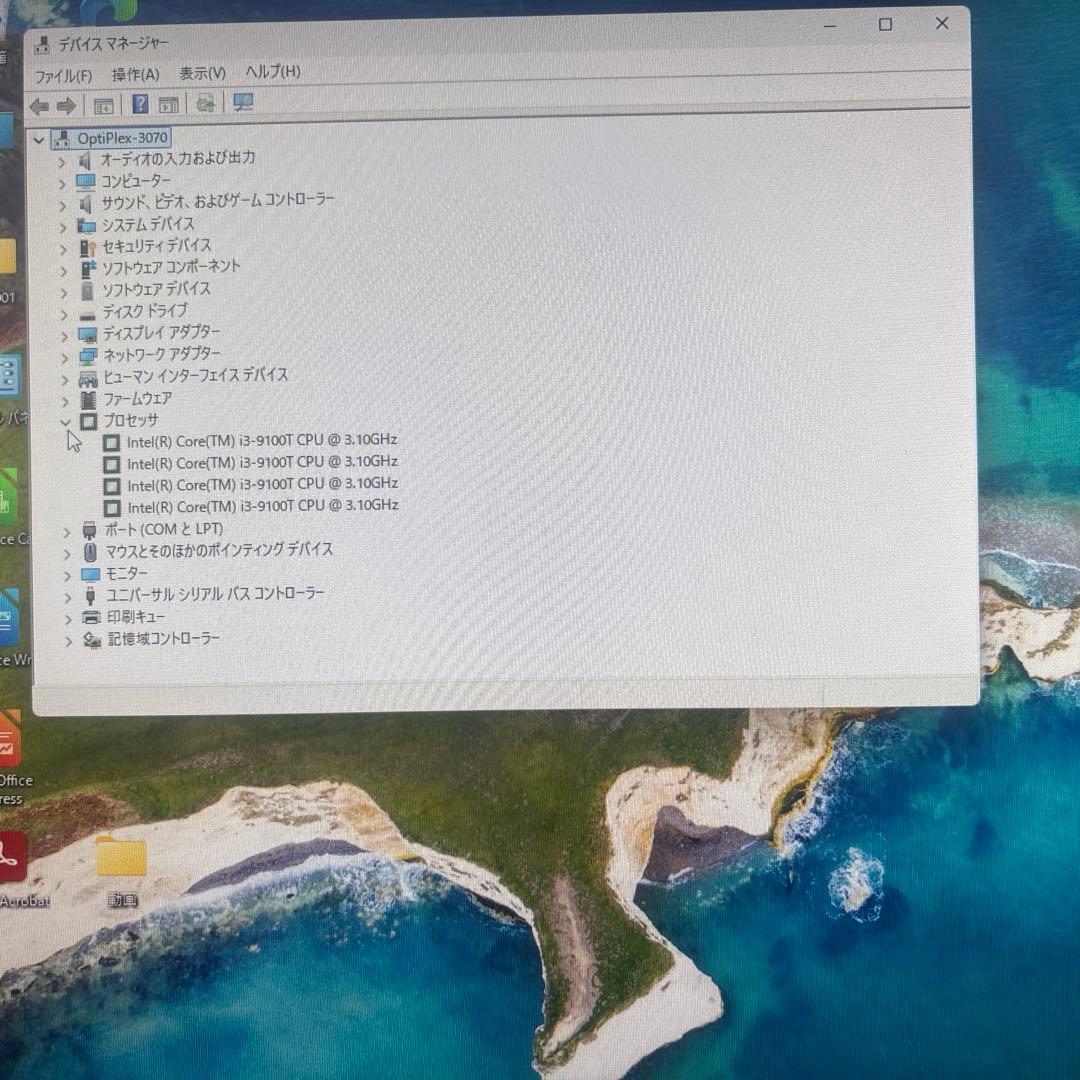
Task: Click the rightmost monitor toolbar icon
Action: pos(242,103)
